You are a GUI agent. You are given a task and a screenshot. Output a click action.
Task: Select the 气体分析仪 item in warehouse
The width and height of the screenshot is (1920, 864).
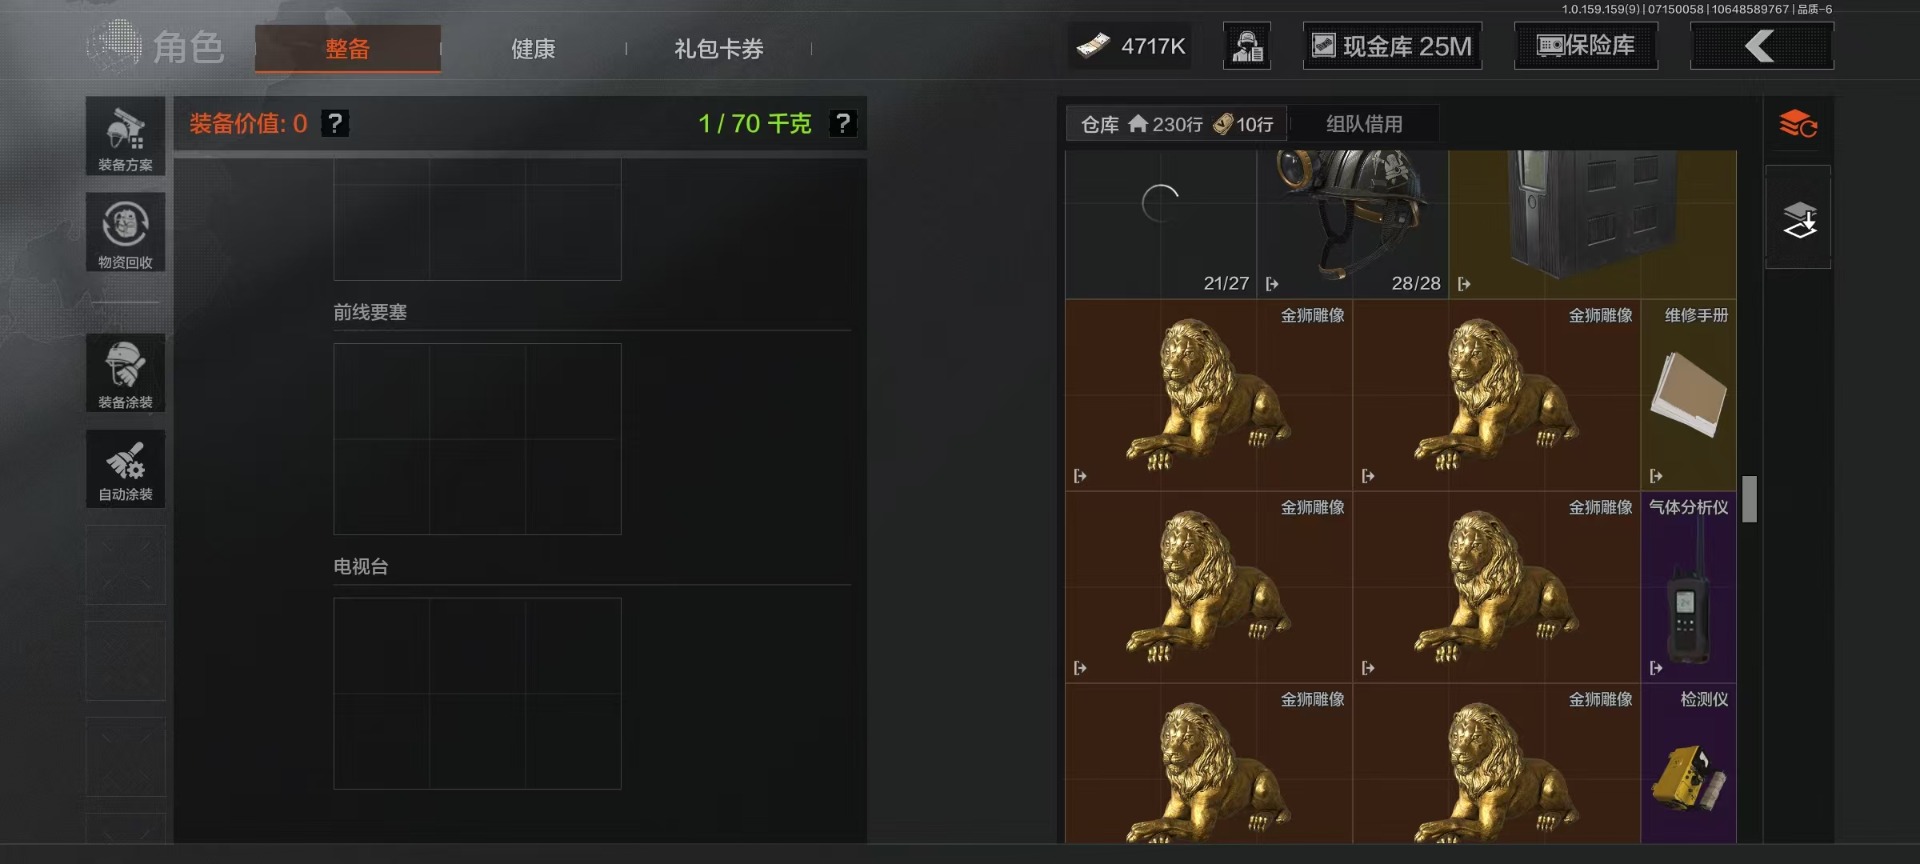[1689, 587]
